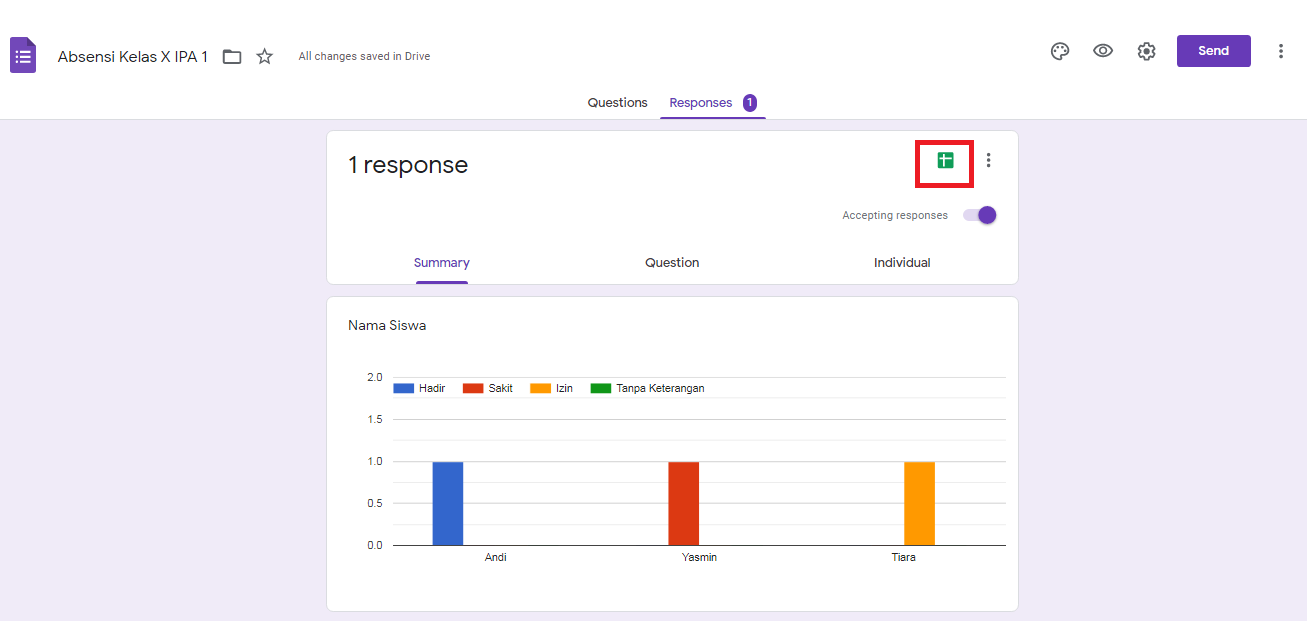Click the Send button
1307x621 pixels.
coord(1213,50)
